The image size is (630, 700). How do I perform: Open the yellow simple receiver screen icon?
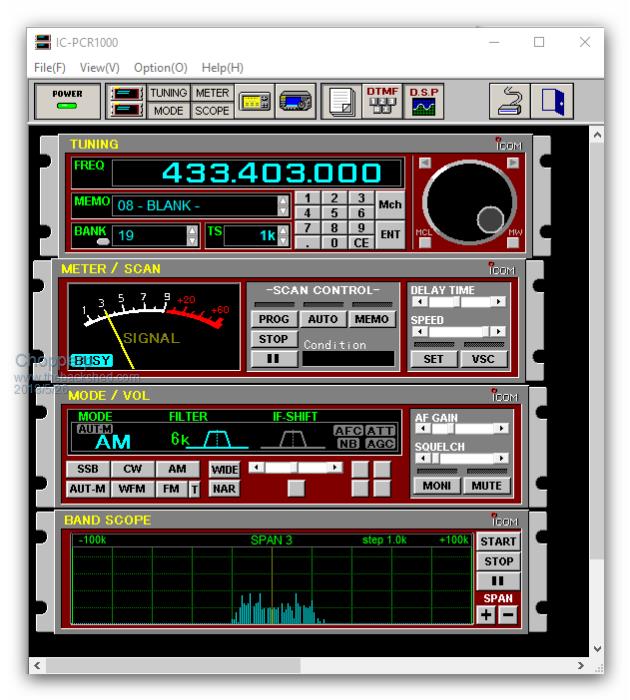tap(255, 101)
